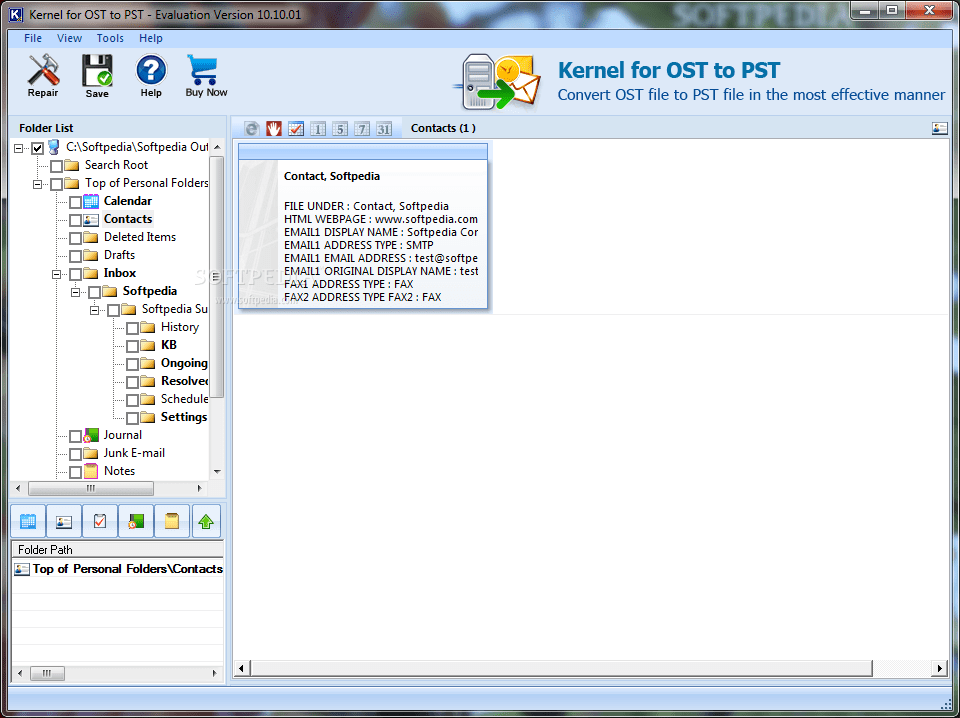Click the refresh icon in Contacts toolbar

(x=252, y=129)
